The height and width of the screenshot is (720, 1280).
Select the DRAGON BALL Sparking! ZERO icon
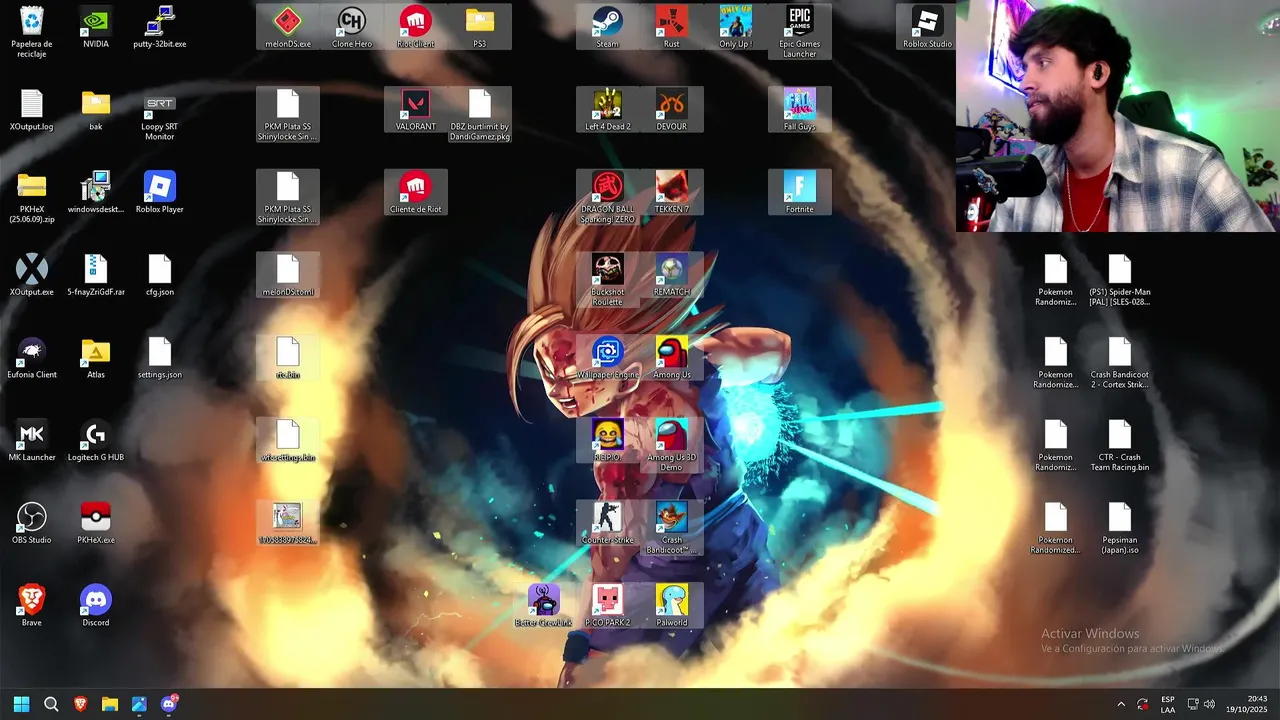click(608, 197)
